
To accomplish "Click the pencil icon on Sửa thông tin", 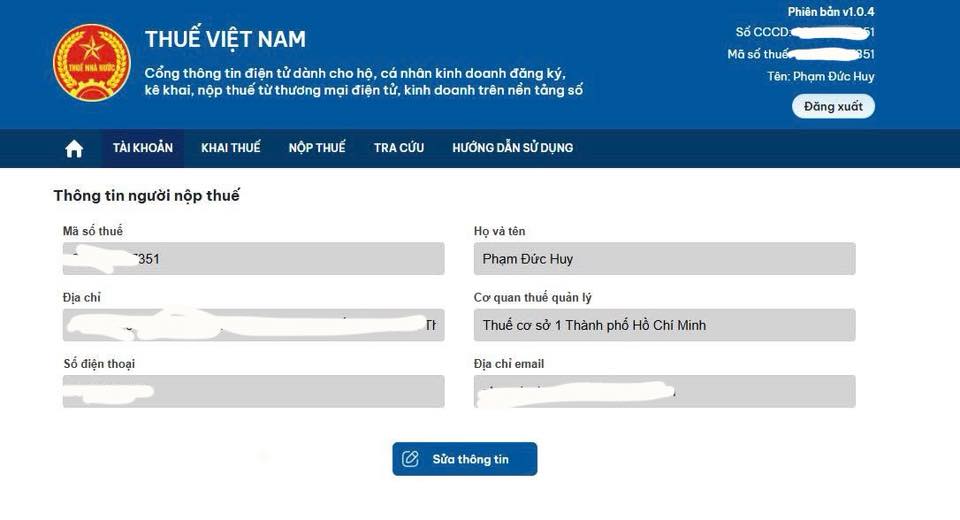I will (410, 459).
